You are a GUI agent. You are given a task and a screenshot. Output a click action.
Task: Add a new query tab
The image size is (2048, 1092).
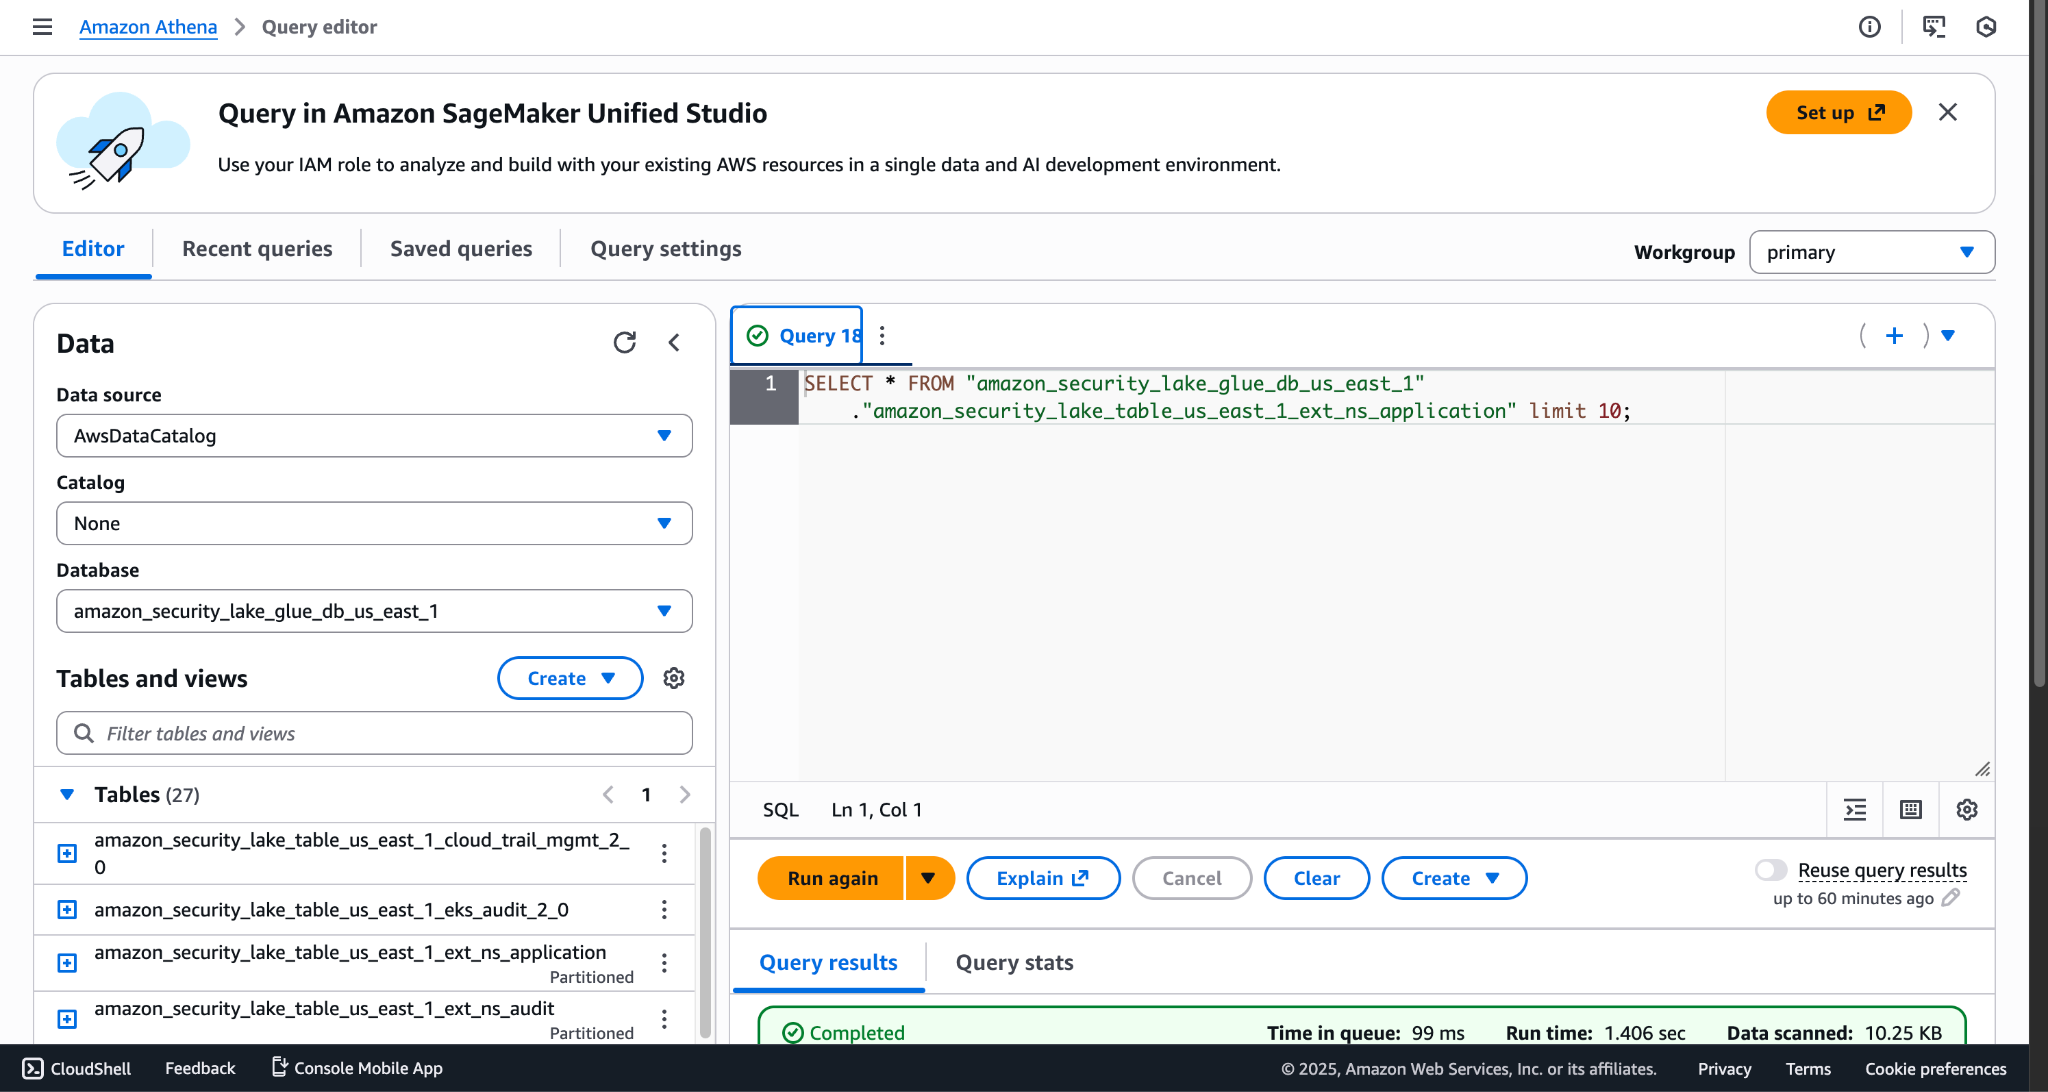pos(1894,336)
